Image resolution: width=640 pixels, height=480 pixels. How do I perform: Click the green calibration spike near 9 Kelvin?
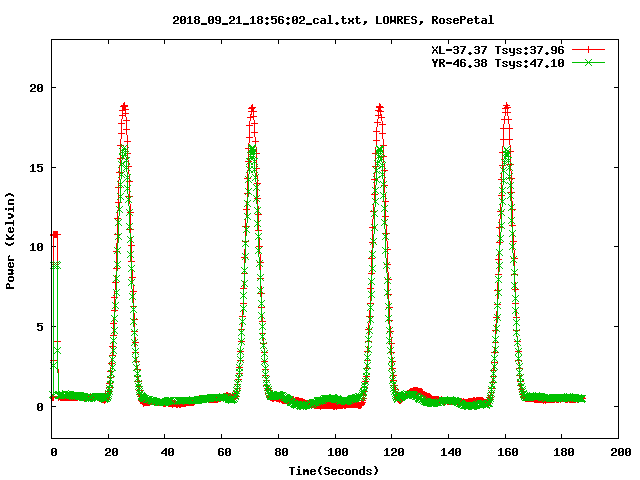(x=56, y=265)
